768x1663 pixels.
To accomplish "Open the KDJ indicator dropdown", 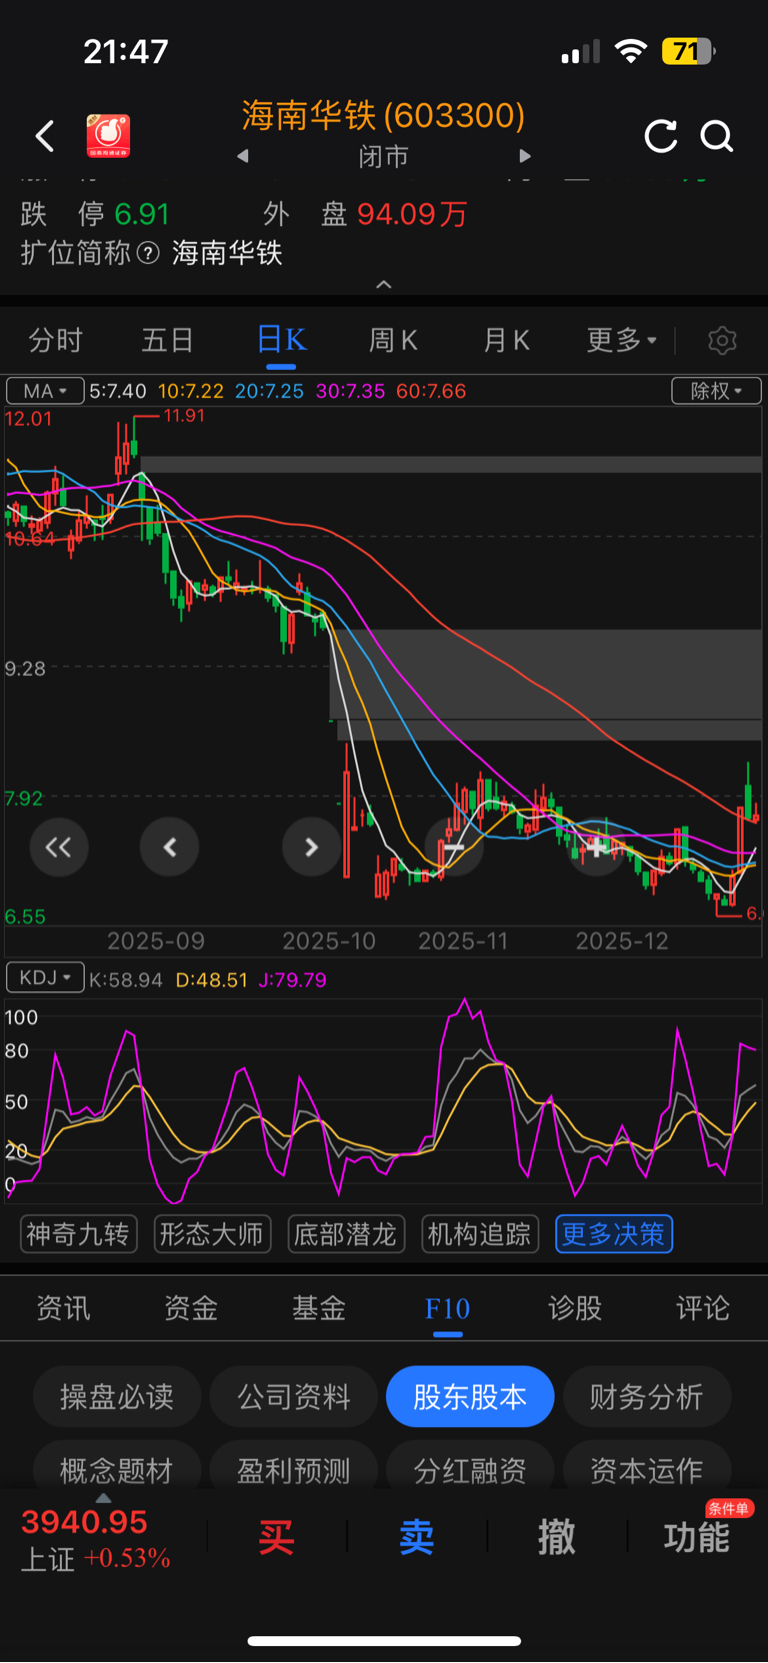I will pyautogui.click(x=45, y=977).
